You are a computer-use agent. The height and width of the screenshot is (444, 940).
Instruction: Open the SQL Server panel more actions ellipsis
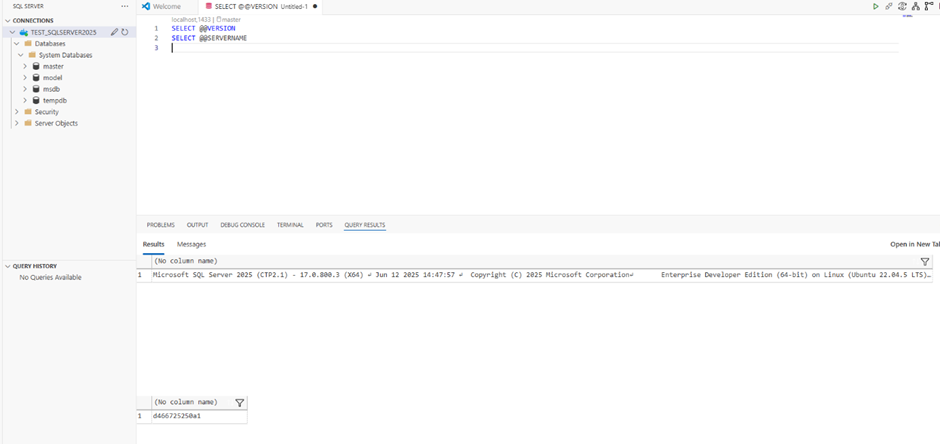tap(125, 6)
